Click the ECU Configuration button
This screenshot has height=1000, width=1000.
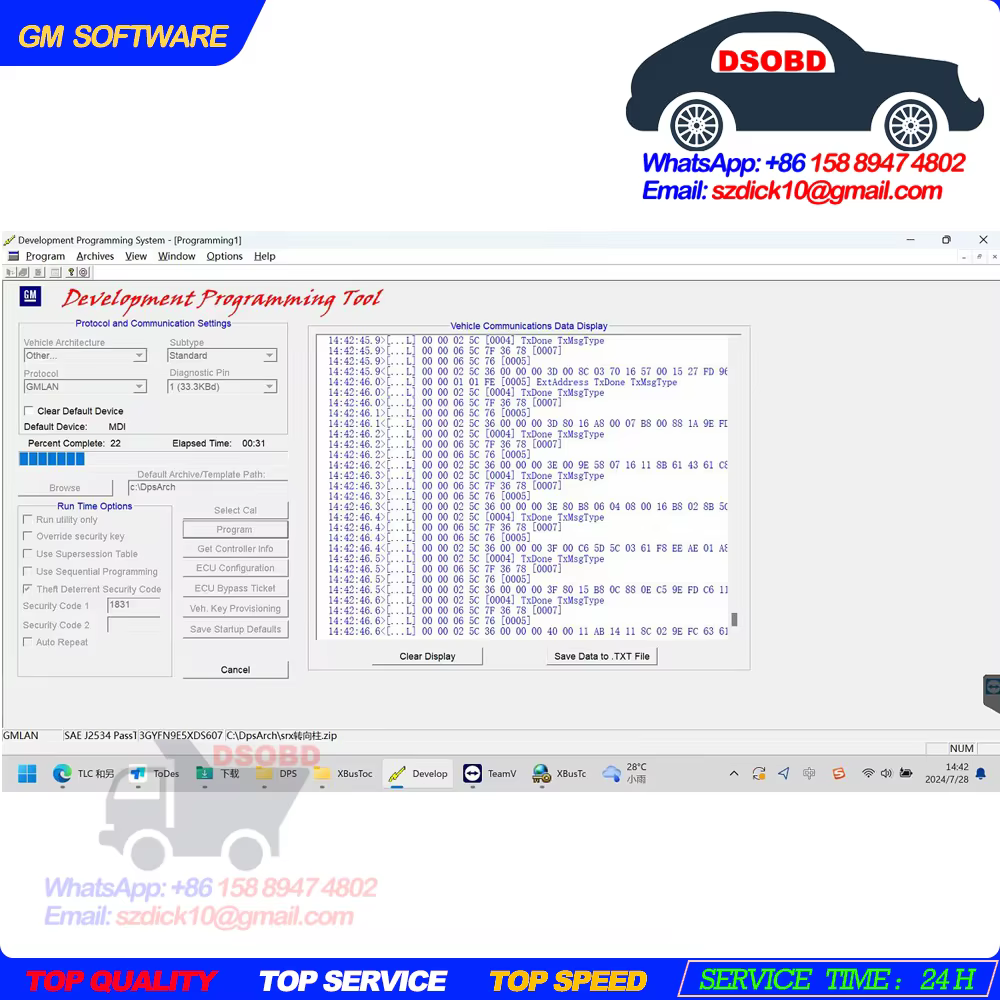[x=235, y=568]
